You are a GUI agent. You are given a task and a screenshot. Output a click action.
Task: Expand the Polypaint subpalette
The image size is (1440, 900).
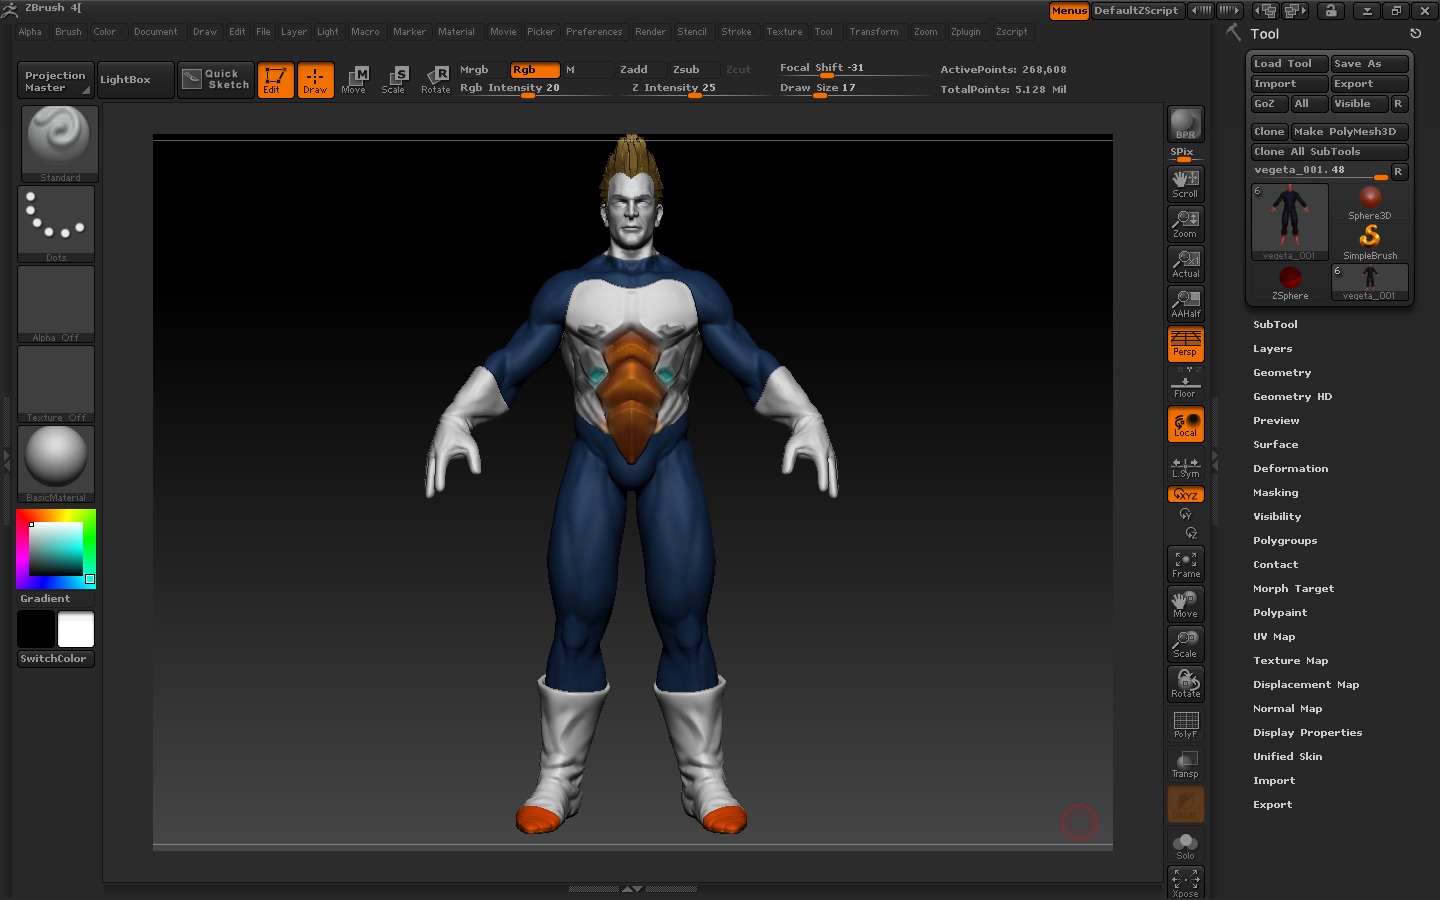point(1280,613)
